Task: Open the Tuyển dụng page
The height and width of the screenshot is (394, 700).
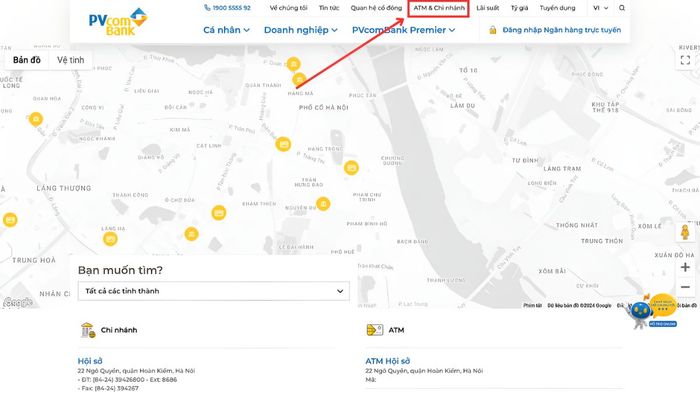Action: click(x=557, y=8)
